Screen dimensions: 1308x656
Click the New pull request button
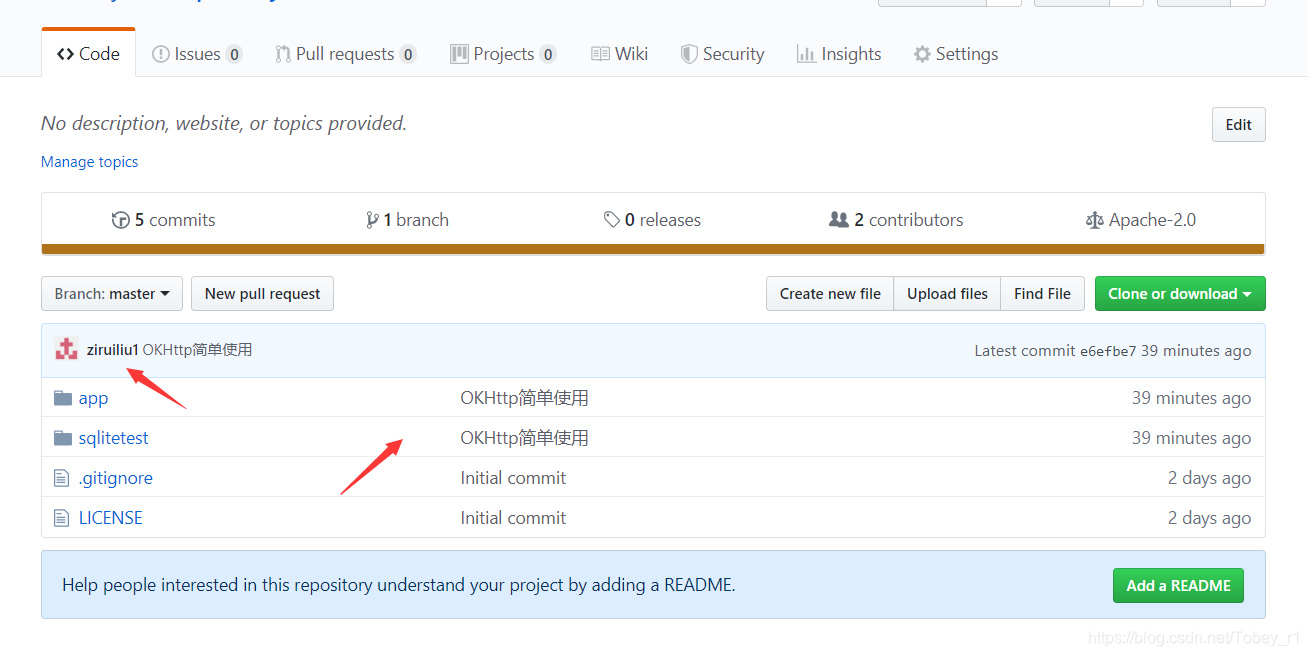[262, 294]
